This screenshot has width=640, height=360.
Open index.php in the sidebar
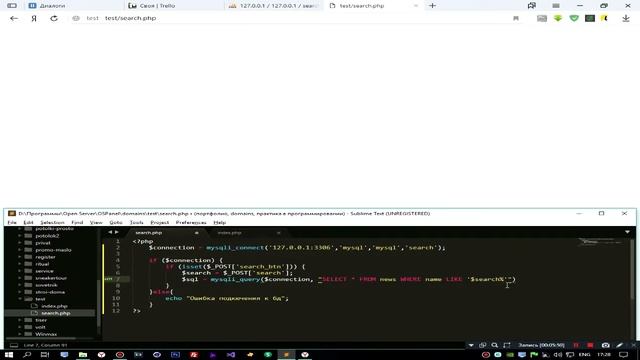(54, 306)
